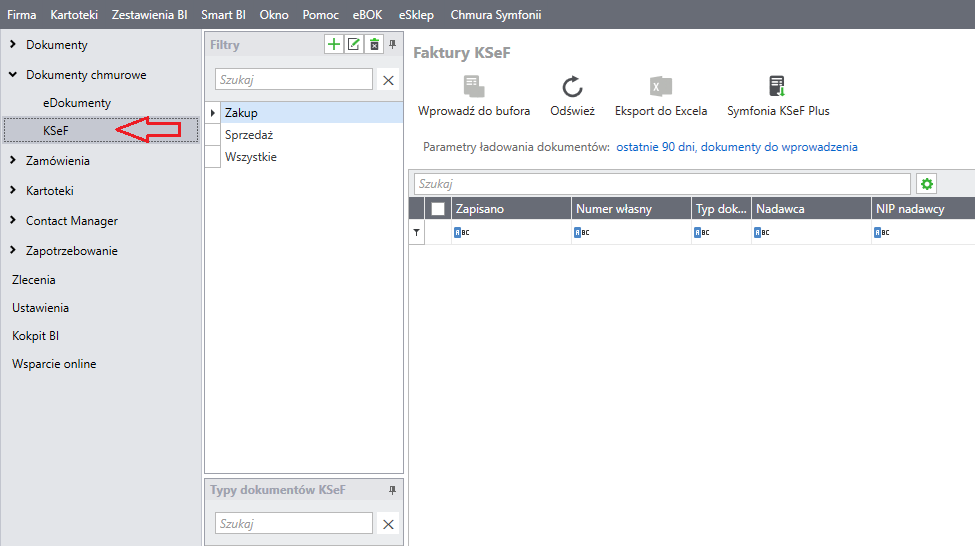Open Symfonia KSeF Plus

tap(777, 87)
